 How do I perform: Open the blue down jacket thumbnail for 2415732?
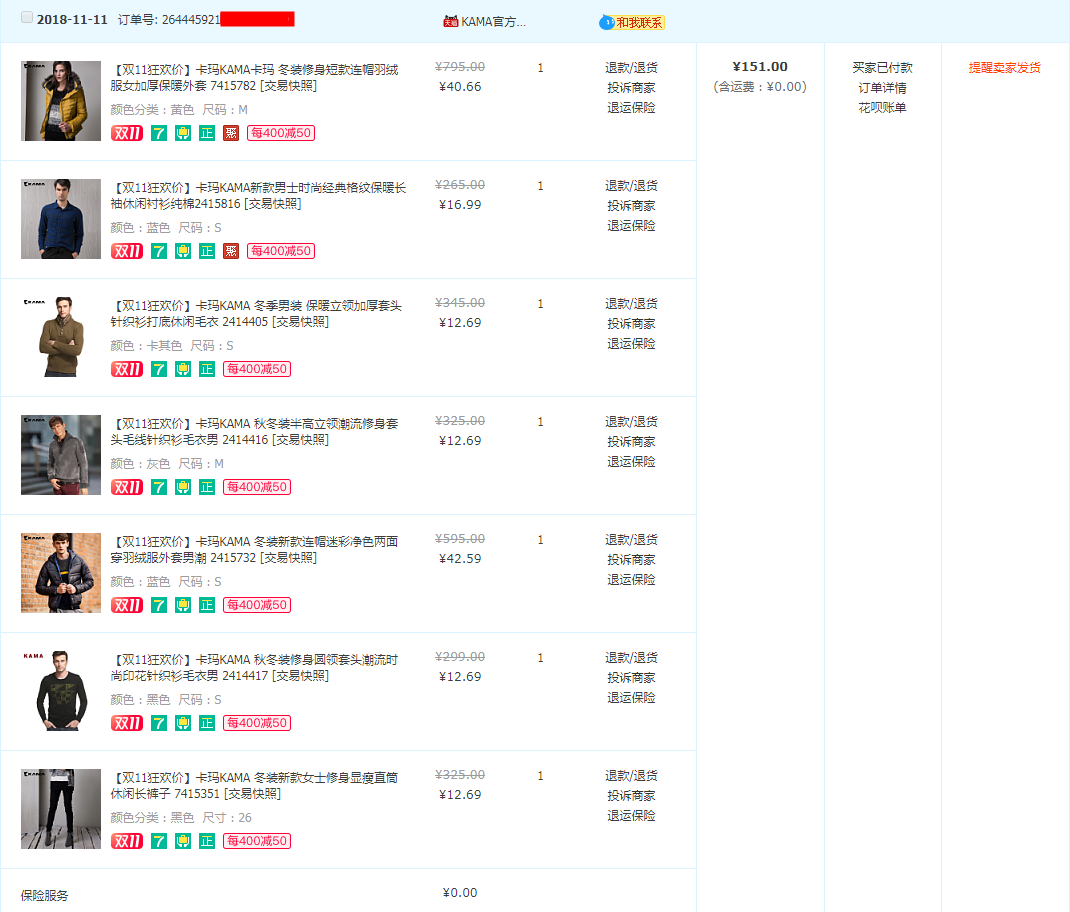coord(61,573)
